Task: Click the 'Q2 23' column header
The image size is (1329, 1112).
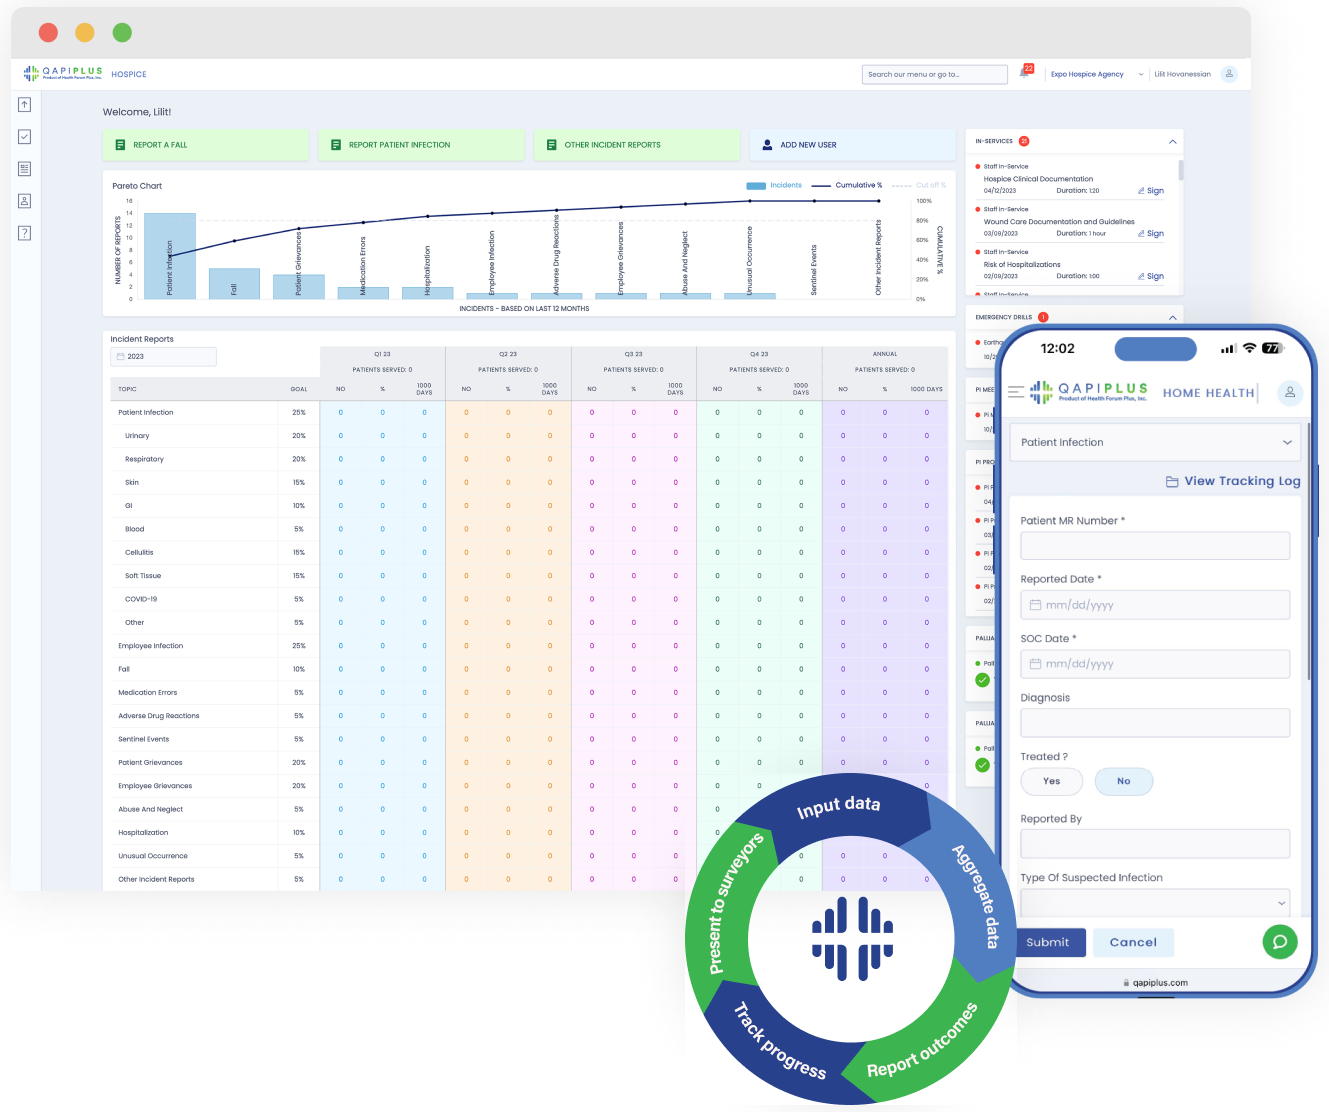Action: (x=508, y=354)
